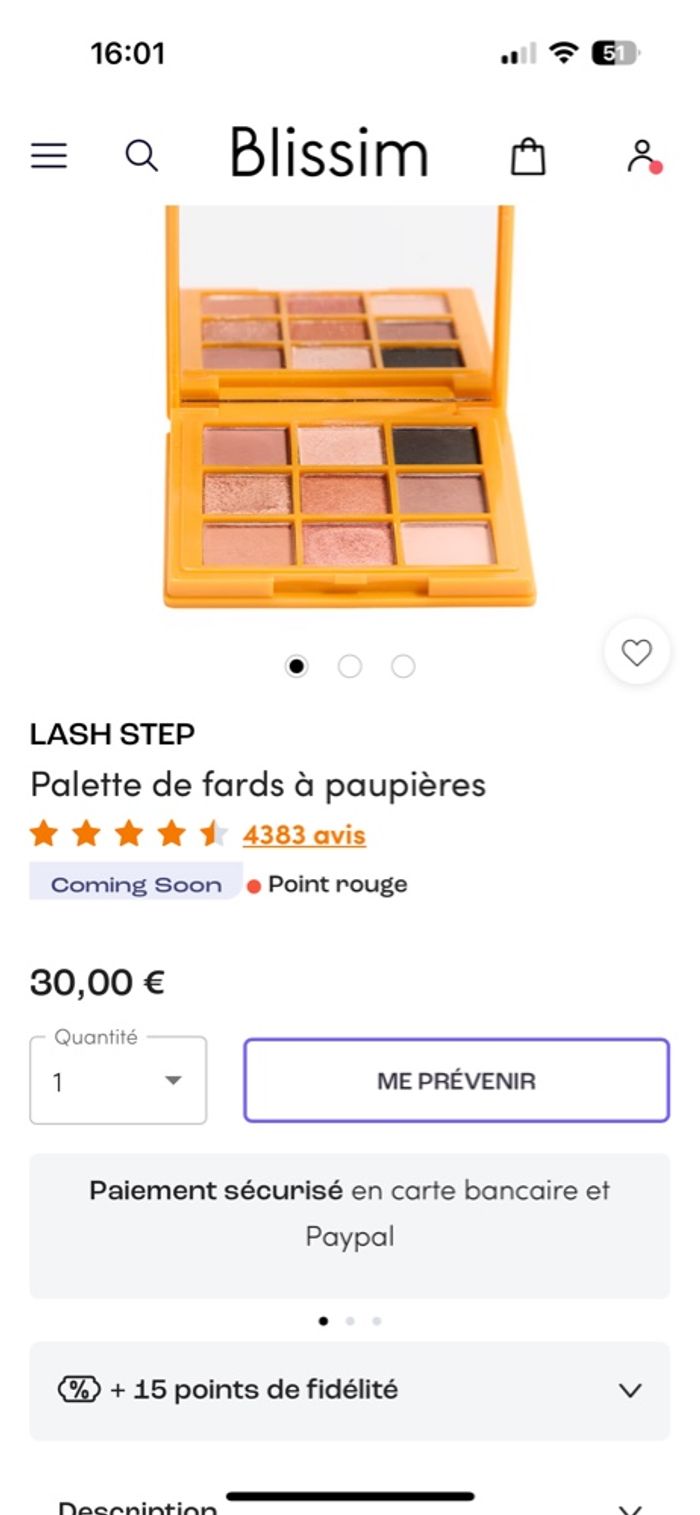The height and width of the screenshot is (1515, 700).
Task: Tap the loyalty points percent badge icon
Action: (79, 1389)
